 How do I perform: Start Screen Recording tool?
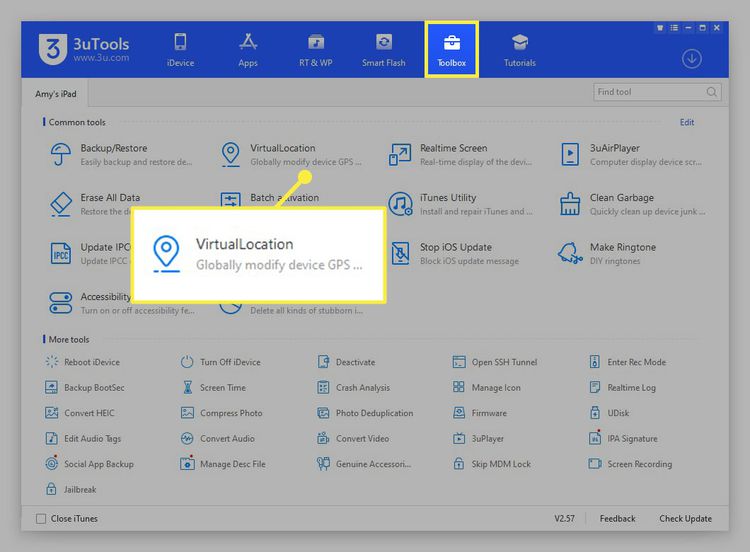[x=630, y=464]
